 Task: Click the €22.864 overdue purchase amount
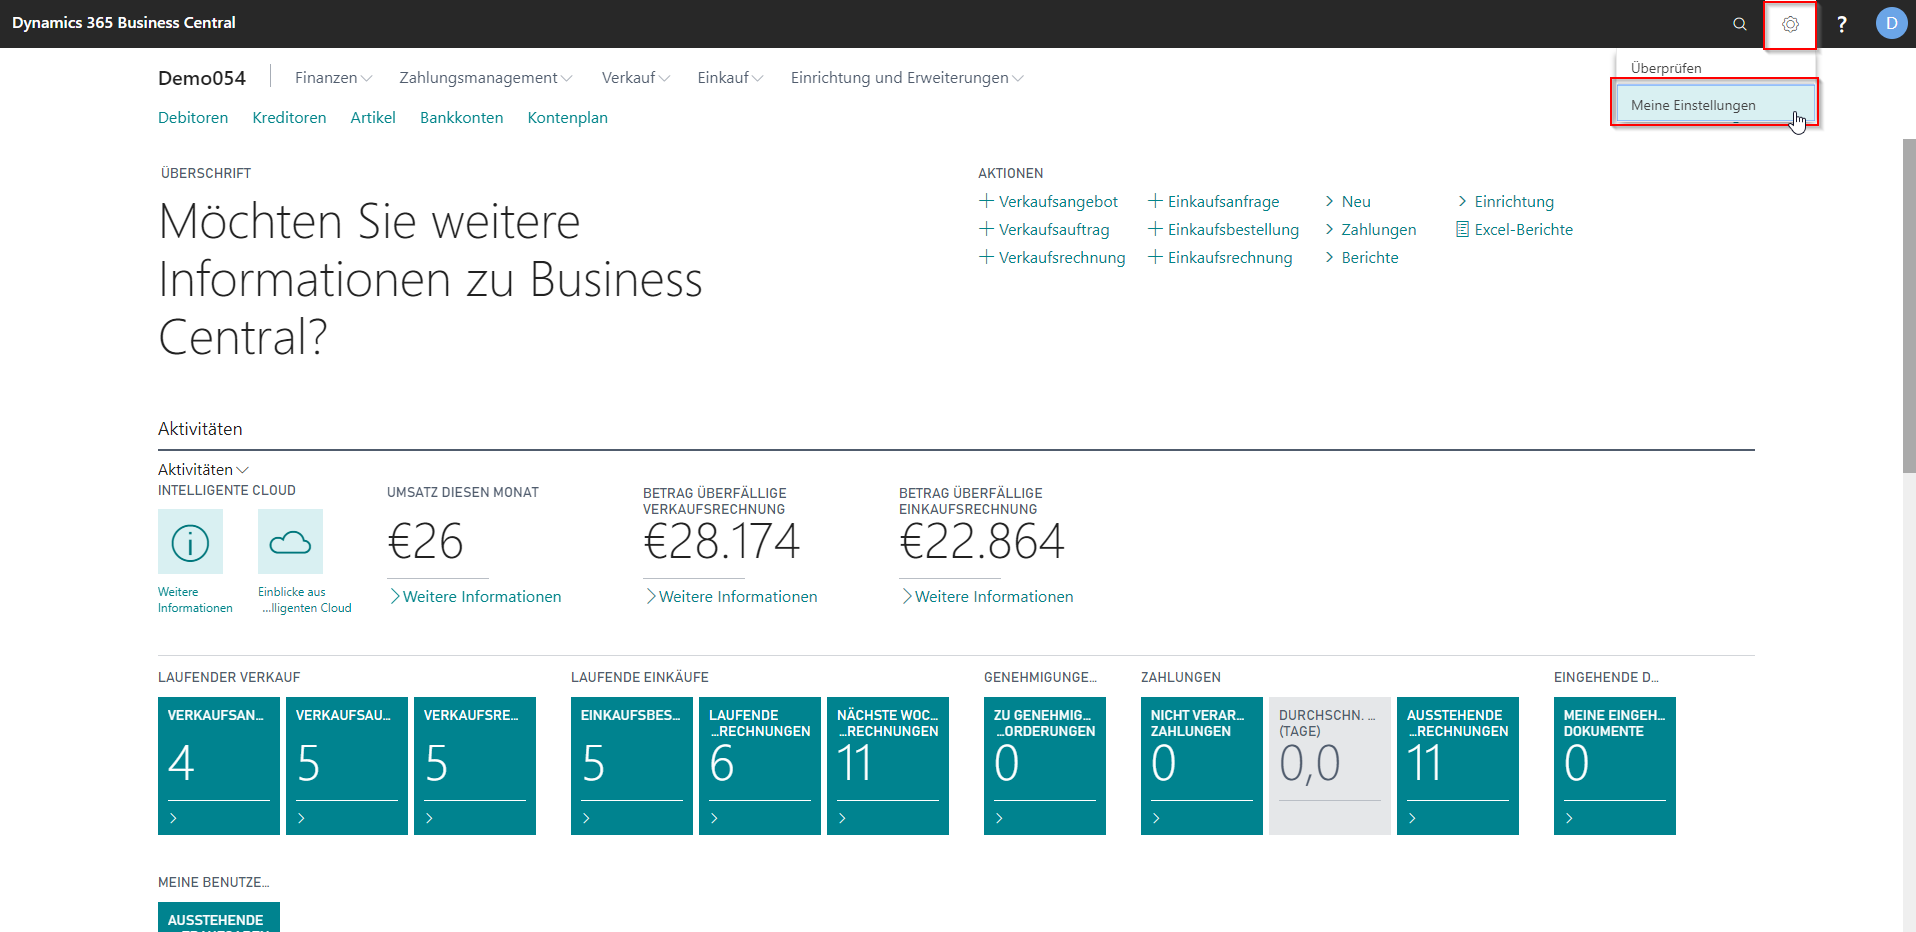pos(982,542)
